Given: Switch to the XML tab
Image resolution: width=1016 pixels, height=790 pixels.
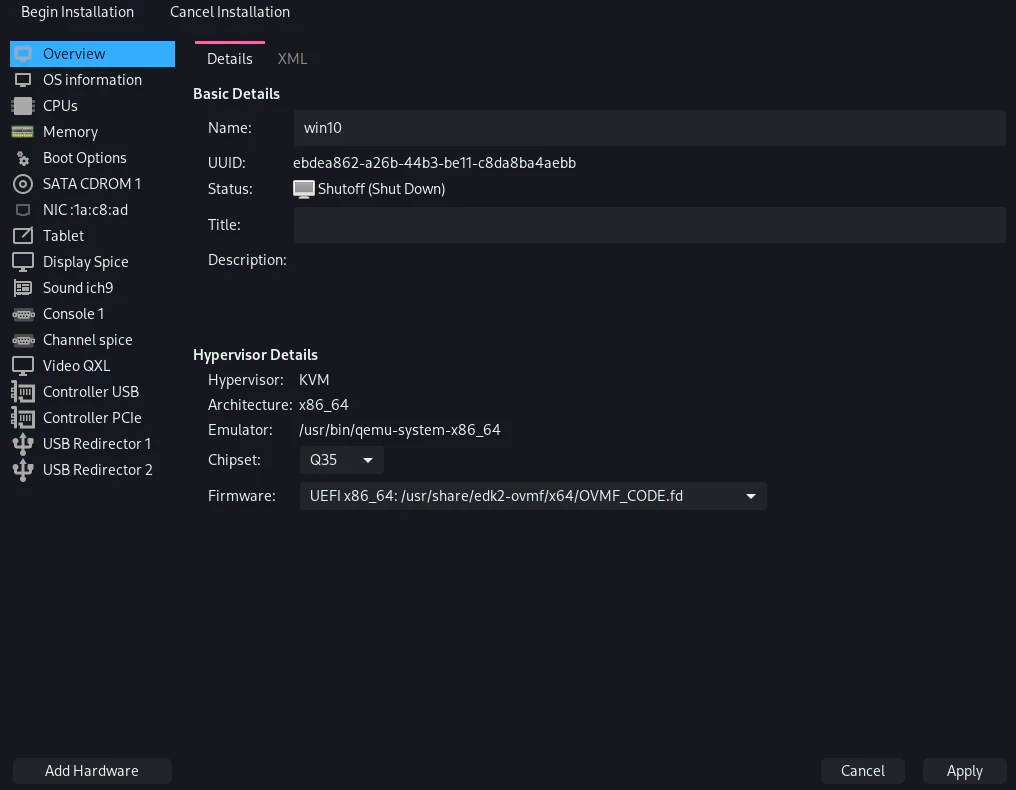Looking at the screenshot, I should 292,59.
